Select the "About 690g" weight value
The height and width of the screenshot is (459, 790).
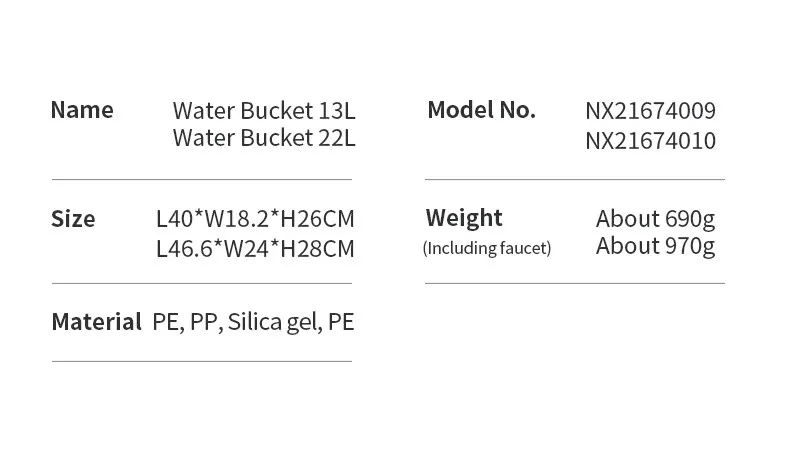[x=655, y=218]
